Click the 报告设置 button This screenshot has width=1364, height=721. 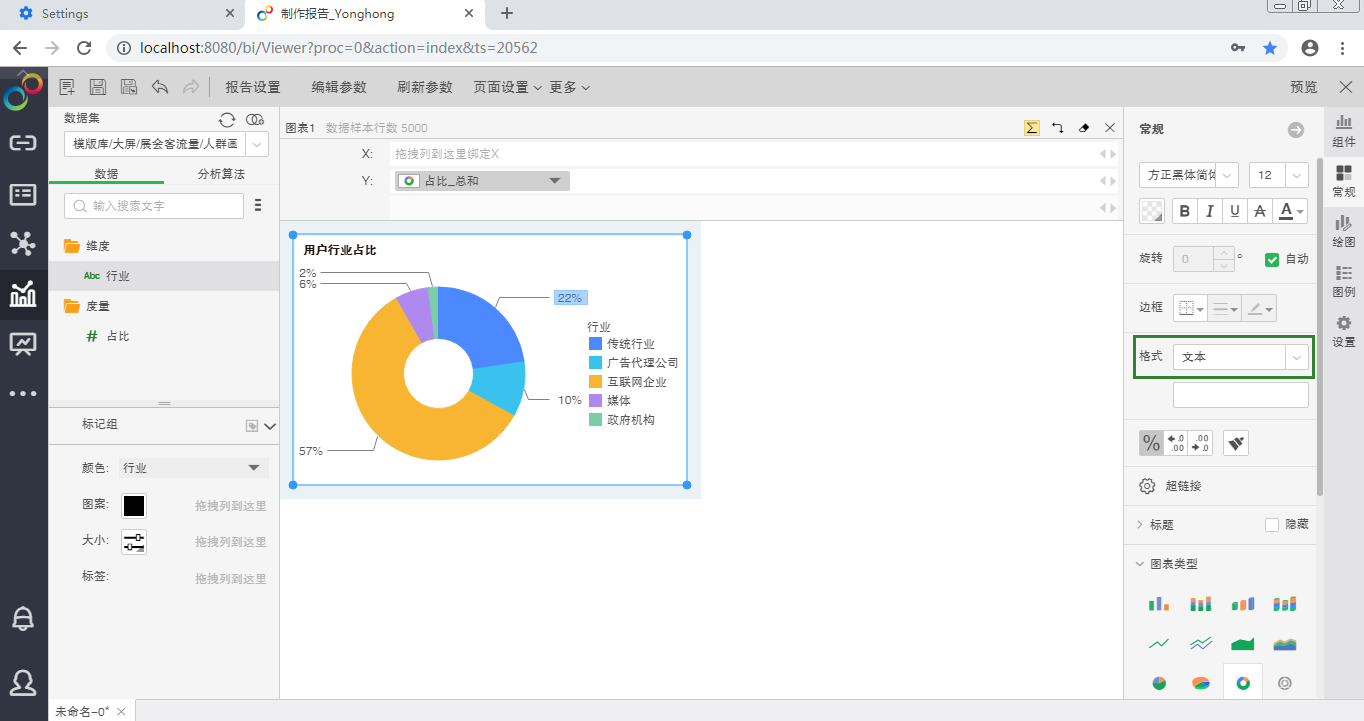tap(253, 87)
